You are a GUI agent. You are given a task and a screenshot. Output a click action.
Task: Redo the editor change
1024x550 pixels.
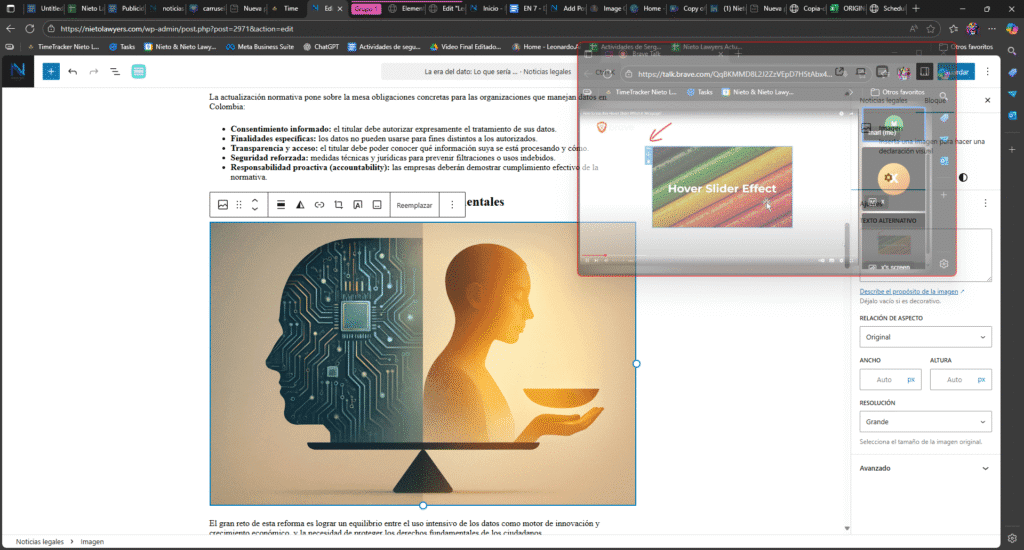(94, 72)
